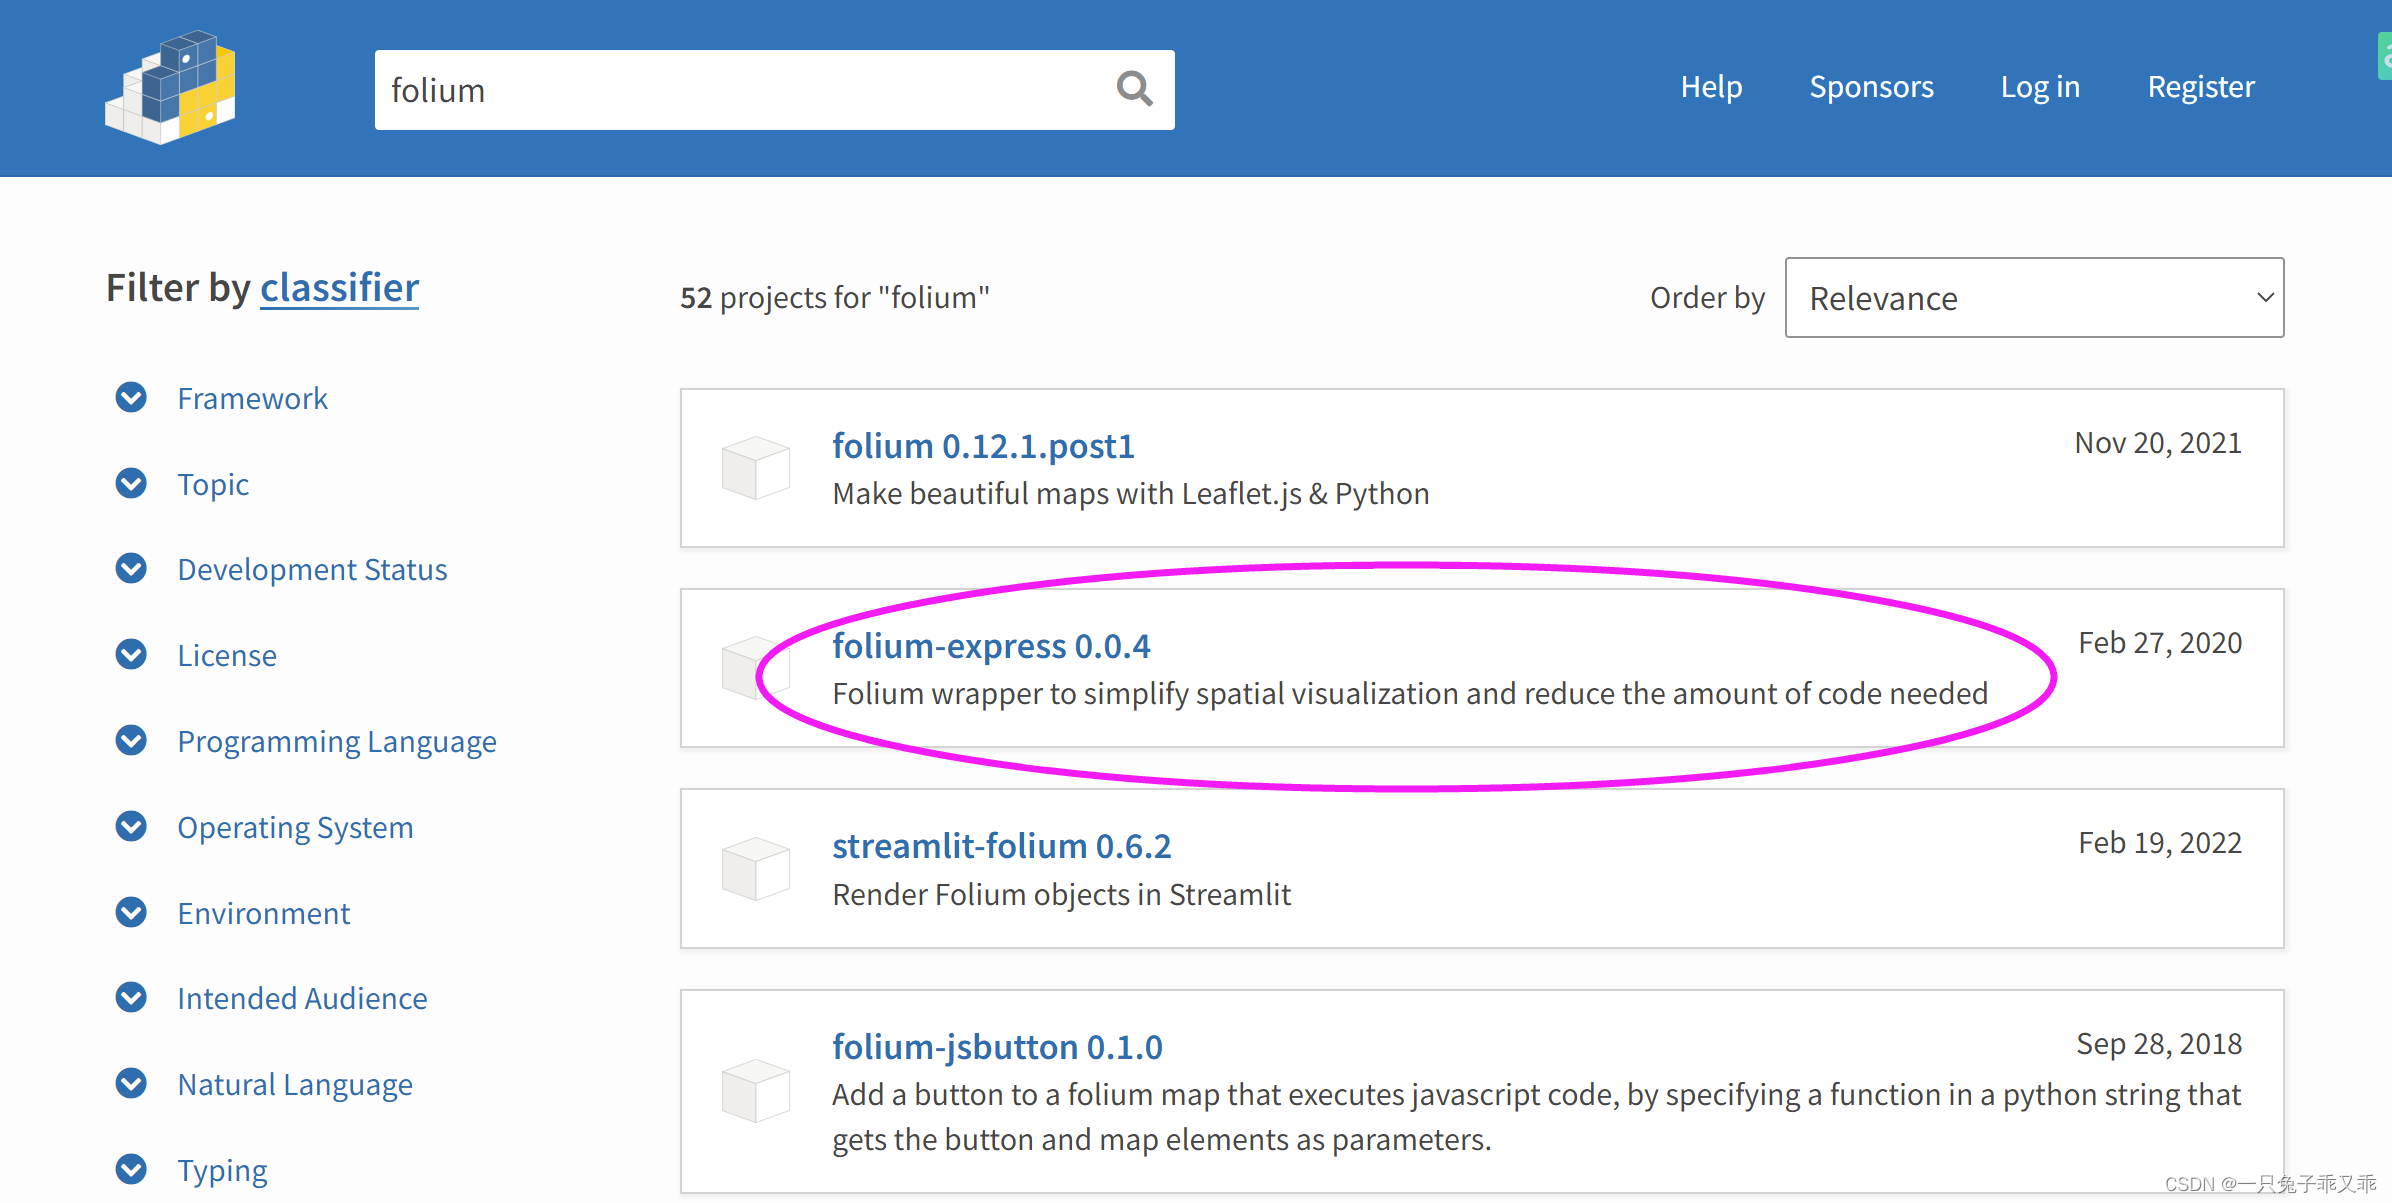The width and height of the screenshot is (2392, 1203).
Task: Open folium-jsbutton 0.1.0 project
Action: 997,1047
